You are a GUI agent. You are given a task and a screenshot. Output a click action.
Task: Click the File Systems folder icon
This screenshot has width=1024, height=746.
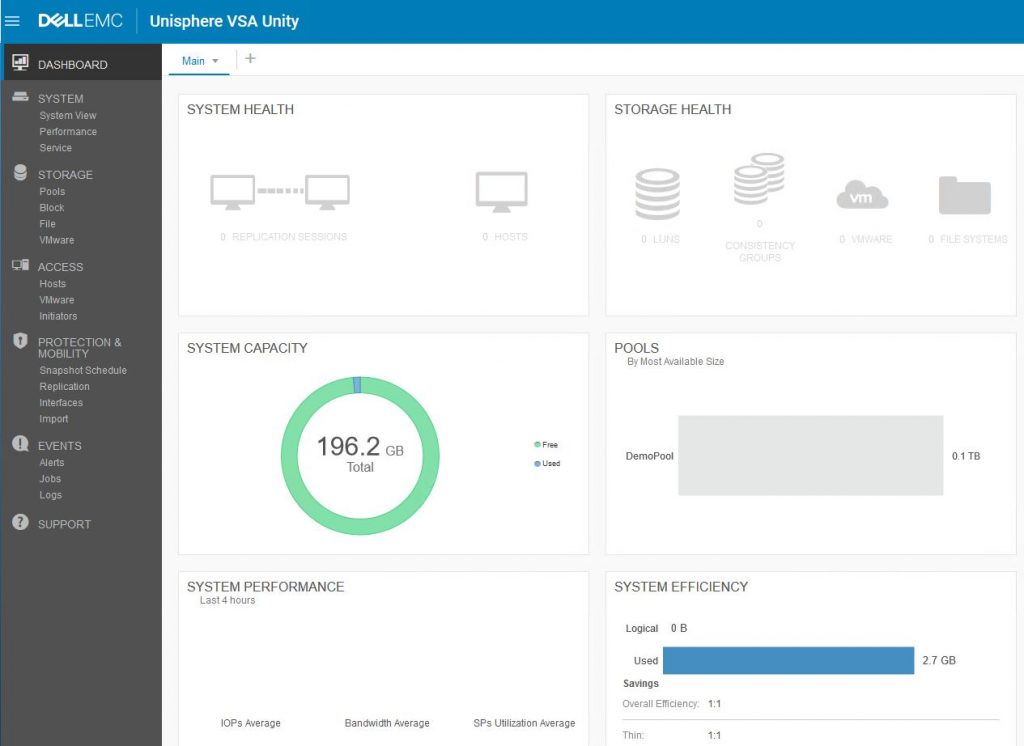[965, 195]
